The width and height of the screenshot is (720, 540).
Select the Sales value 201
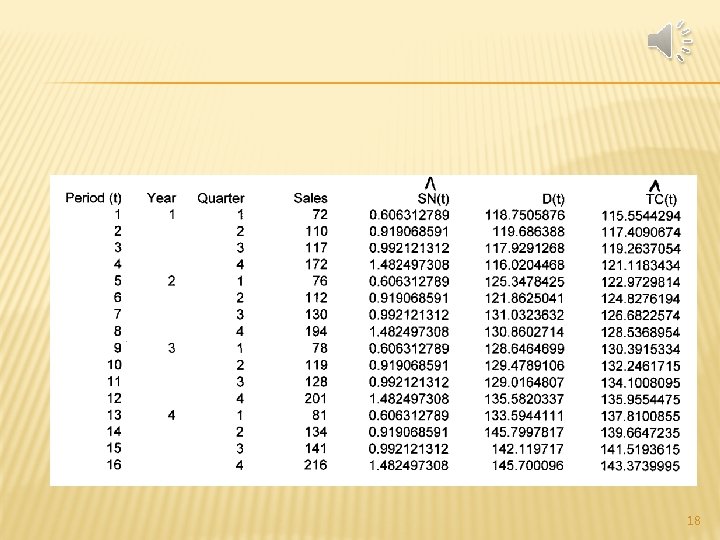click(x=316, y=398)
